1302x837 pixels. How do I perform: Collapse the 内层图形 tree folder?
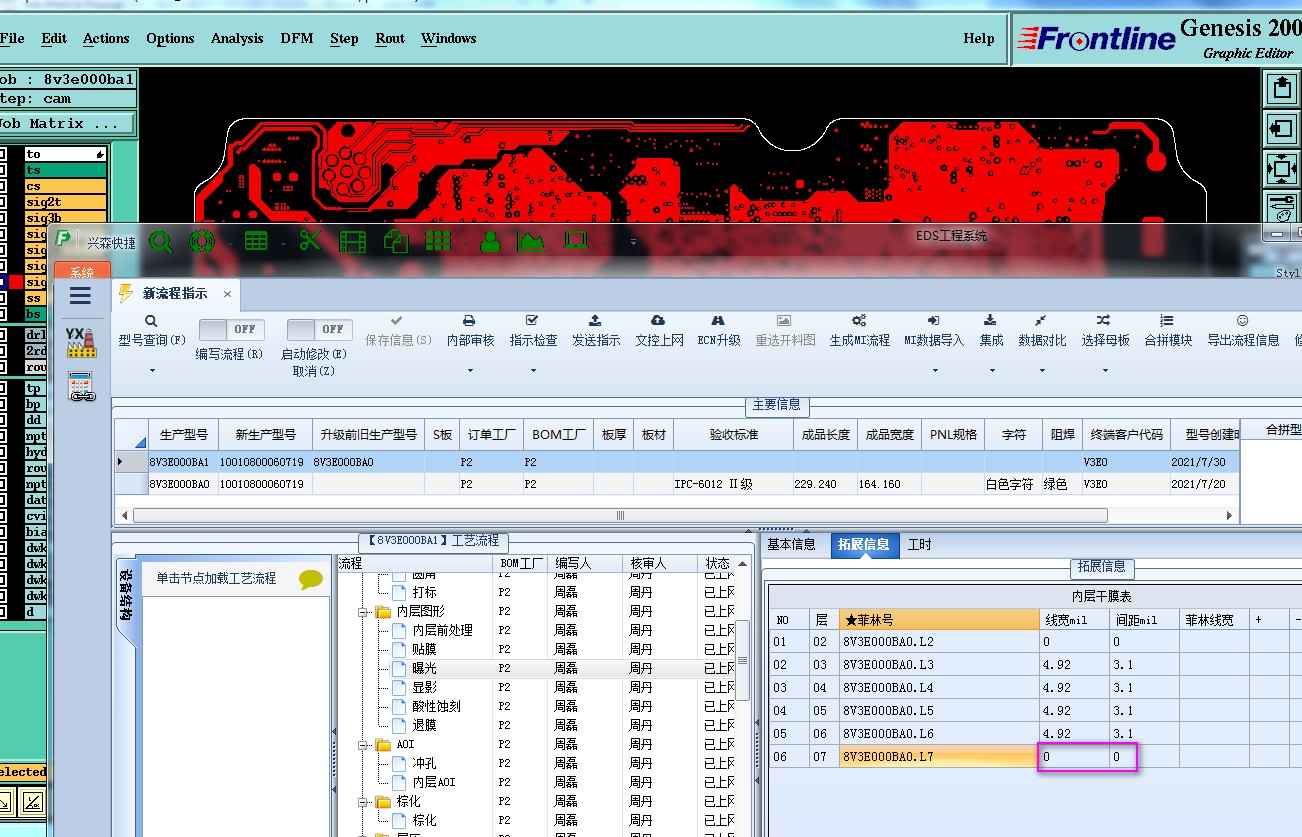[361, 611]
